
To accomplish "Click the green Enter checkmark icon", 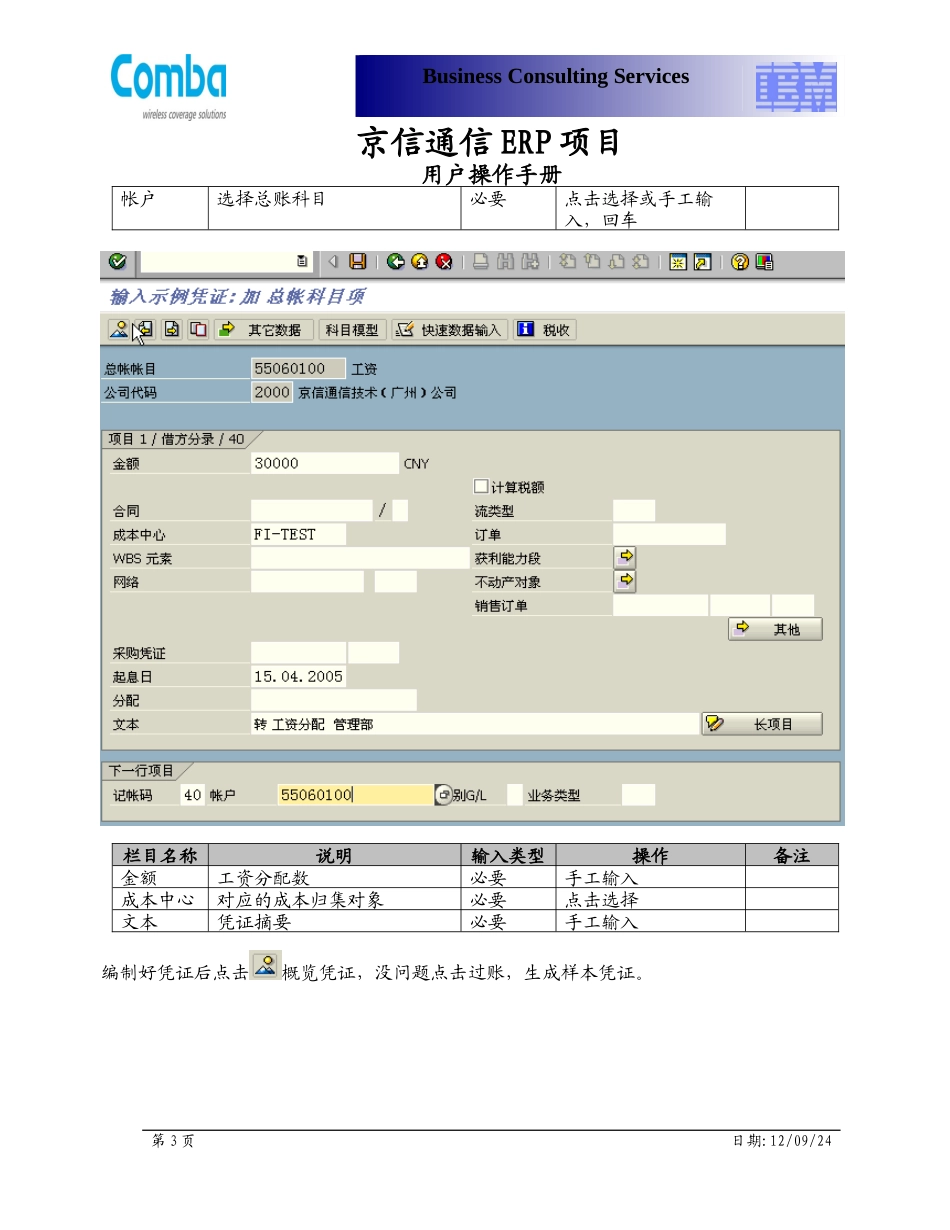I will coord(118,262).
